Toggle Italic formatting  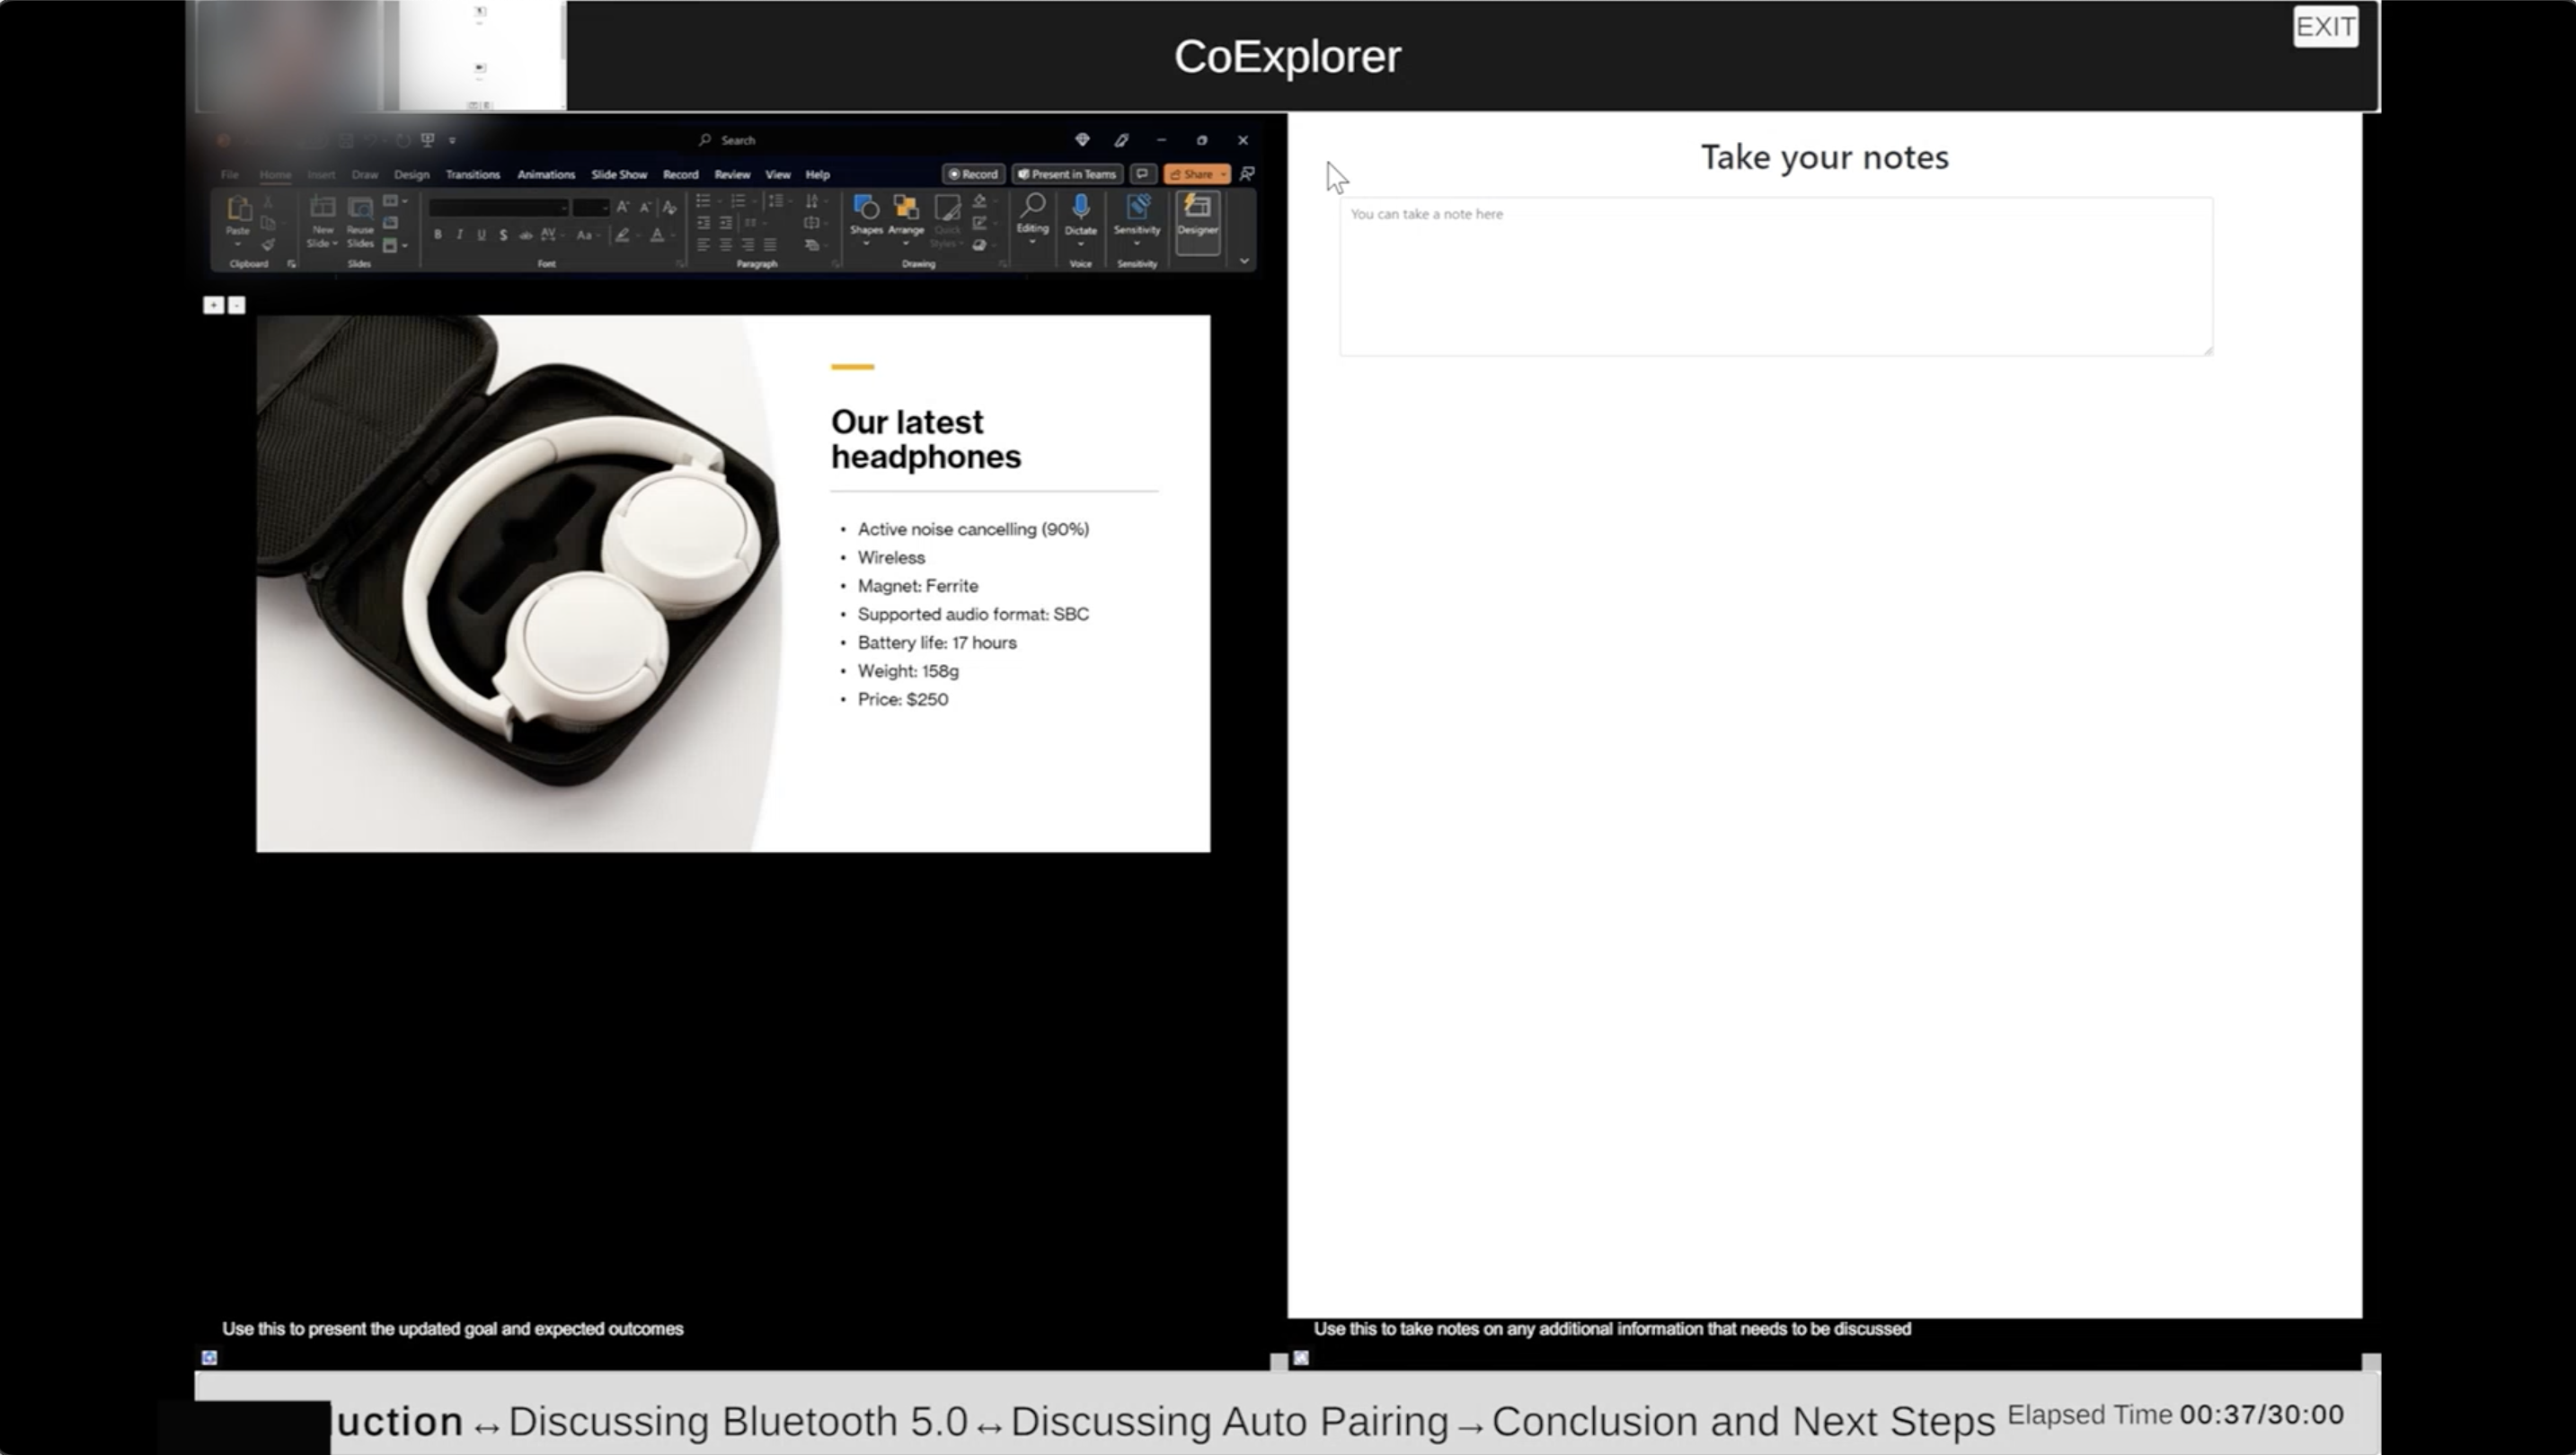(x=459, y=235)
